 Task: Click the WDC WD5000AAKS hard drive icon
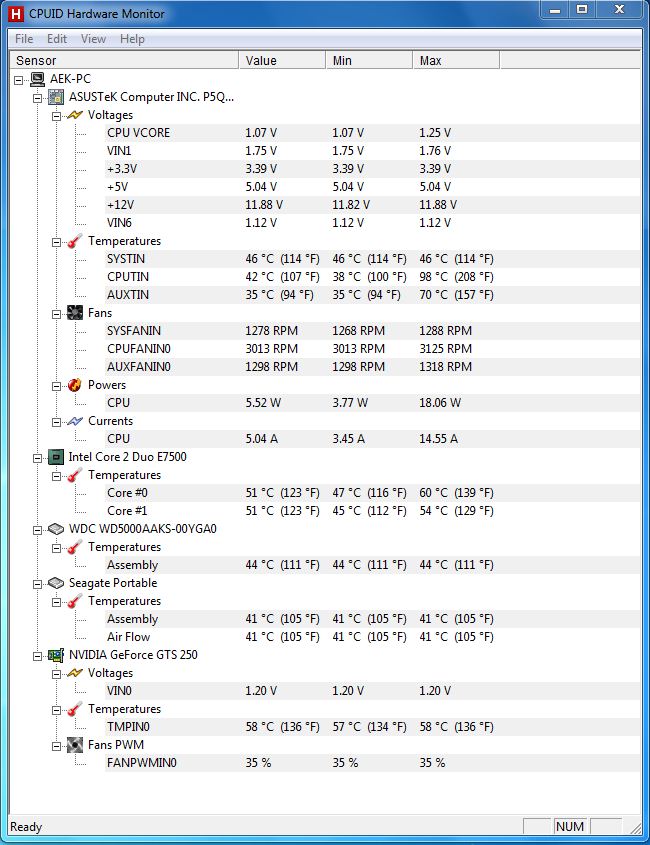pyautogui.click(x=56, y=529)
